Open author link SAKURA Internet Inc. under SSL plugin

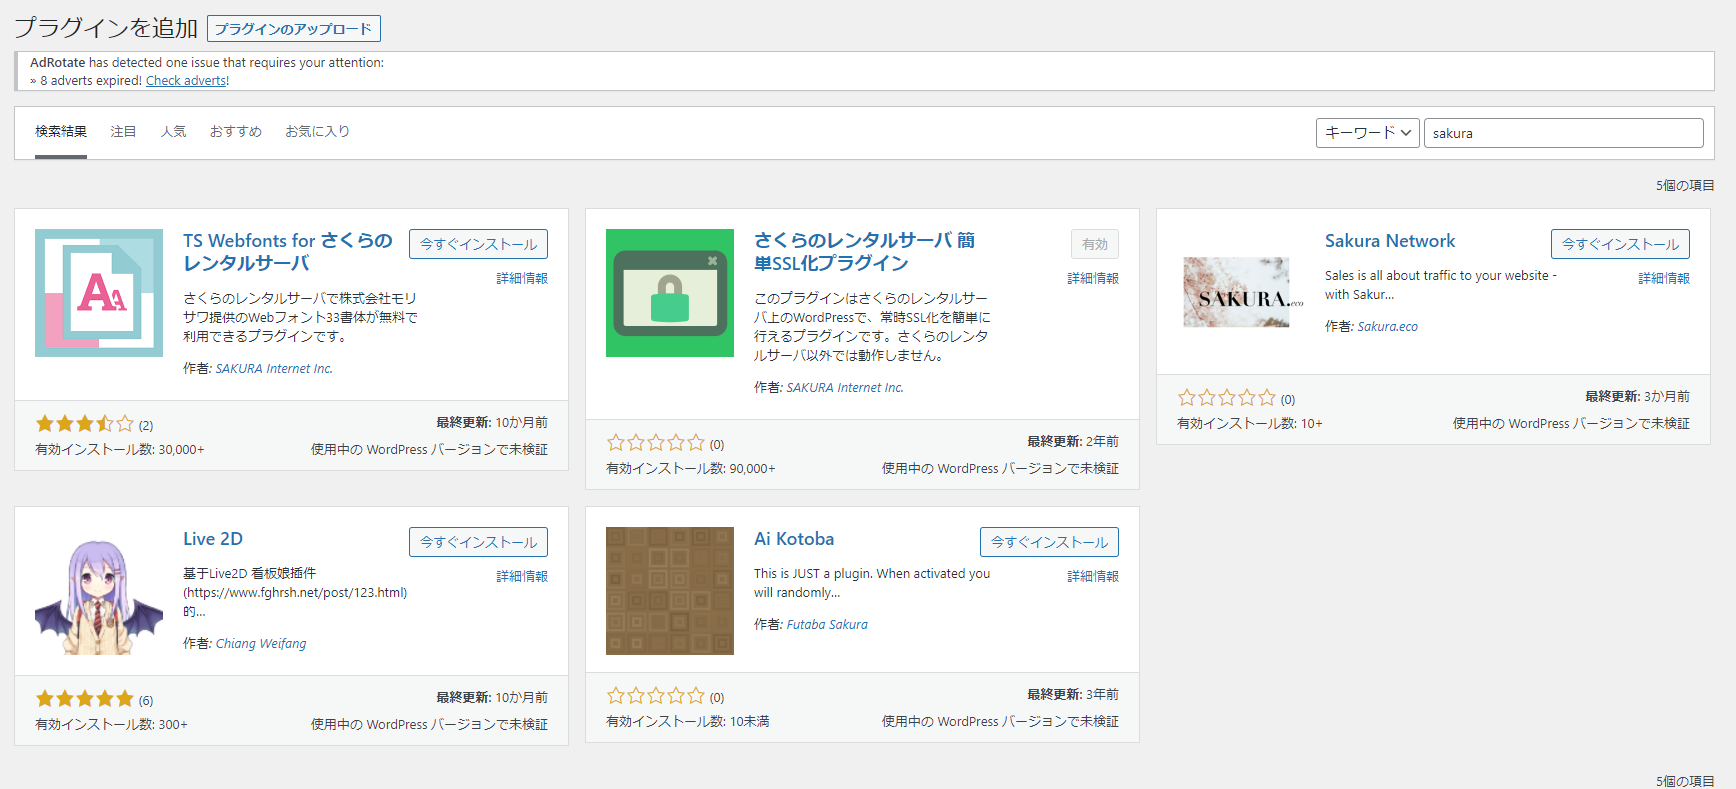[845, 388]
